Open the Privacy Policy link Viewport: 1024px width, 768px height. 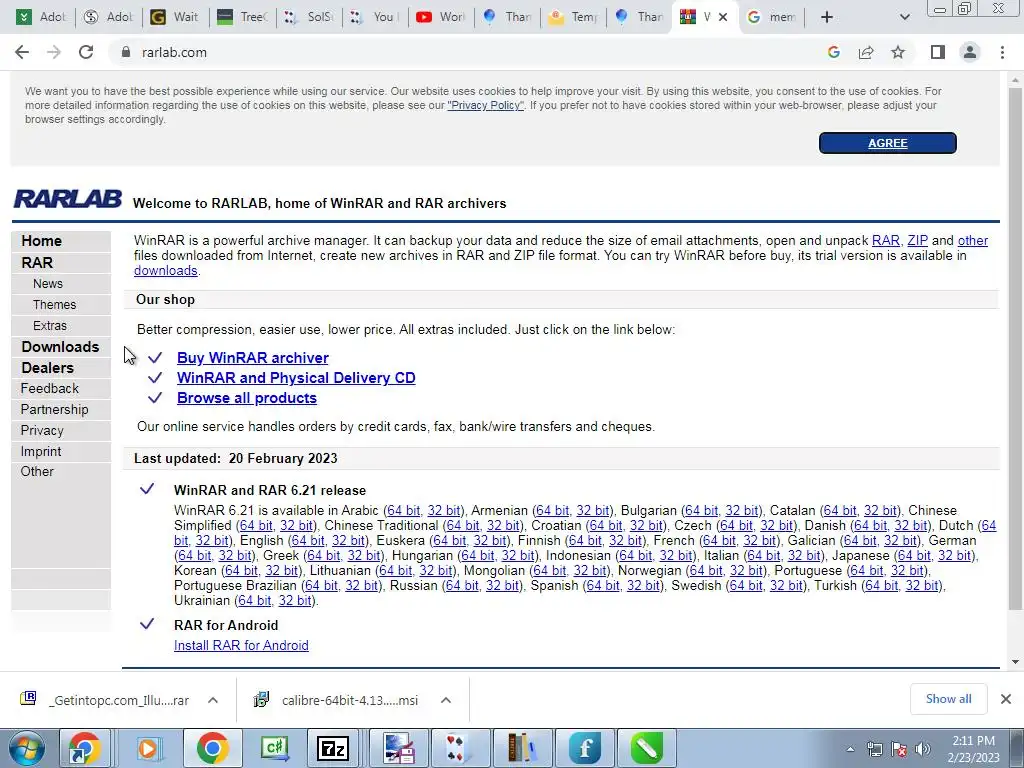point(485,105)
